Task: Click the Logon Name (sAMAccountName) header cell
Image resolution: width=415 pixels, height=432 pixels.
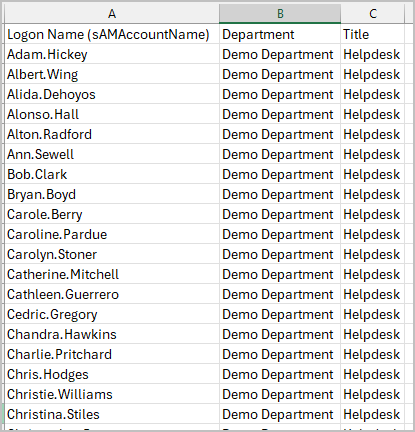Action: click(112, 34)
